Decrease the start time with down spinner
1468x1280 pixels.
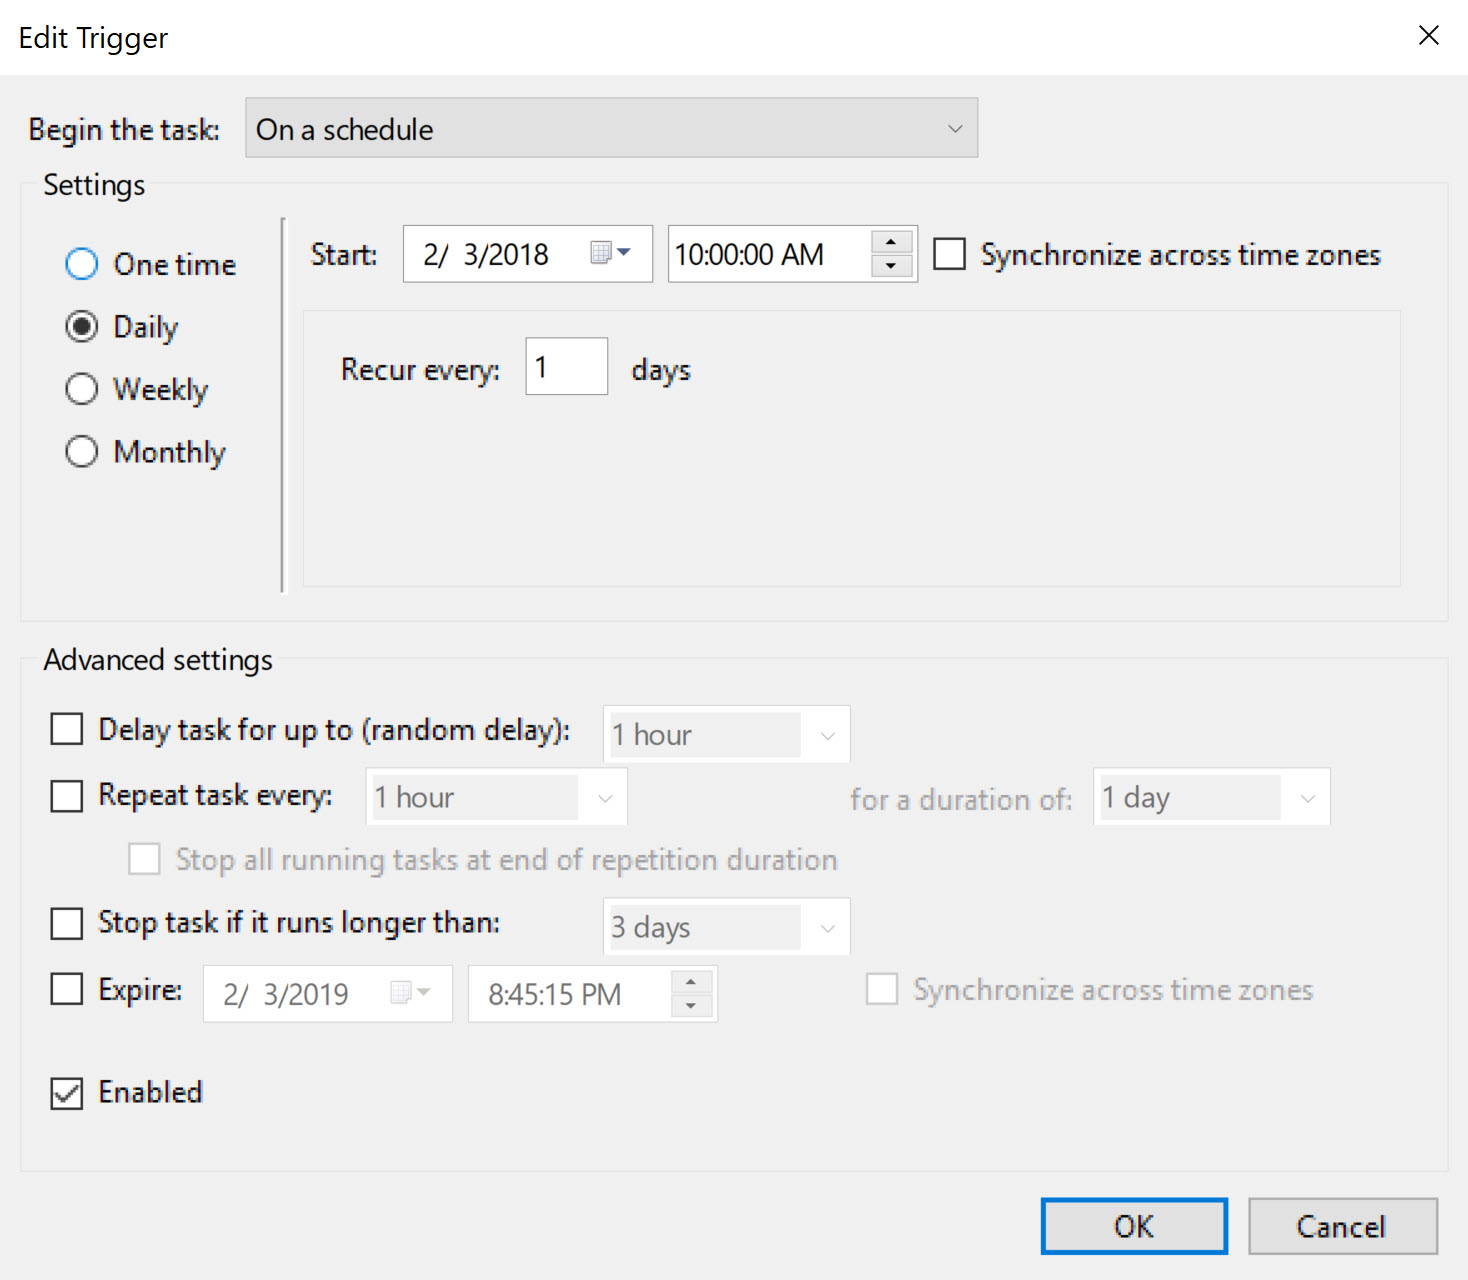point(891,266)
